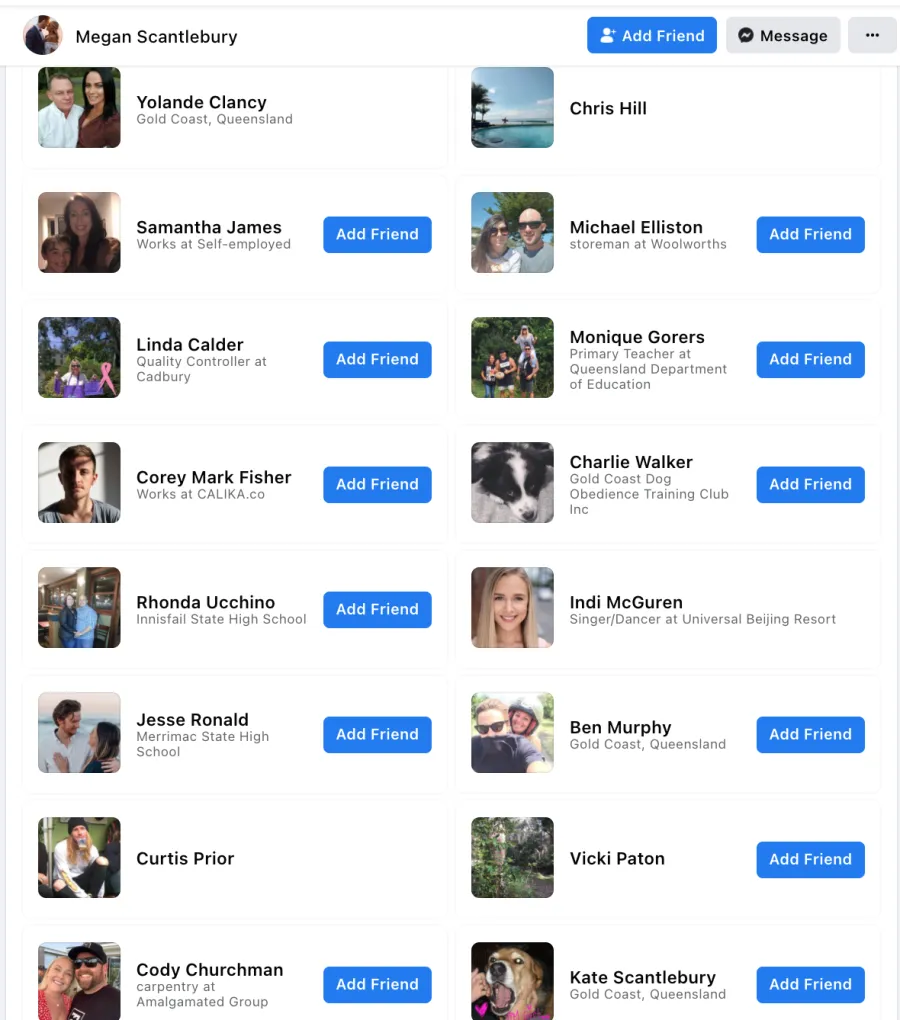Open Ben Murphy's profile name link

[620, 727]
